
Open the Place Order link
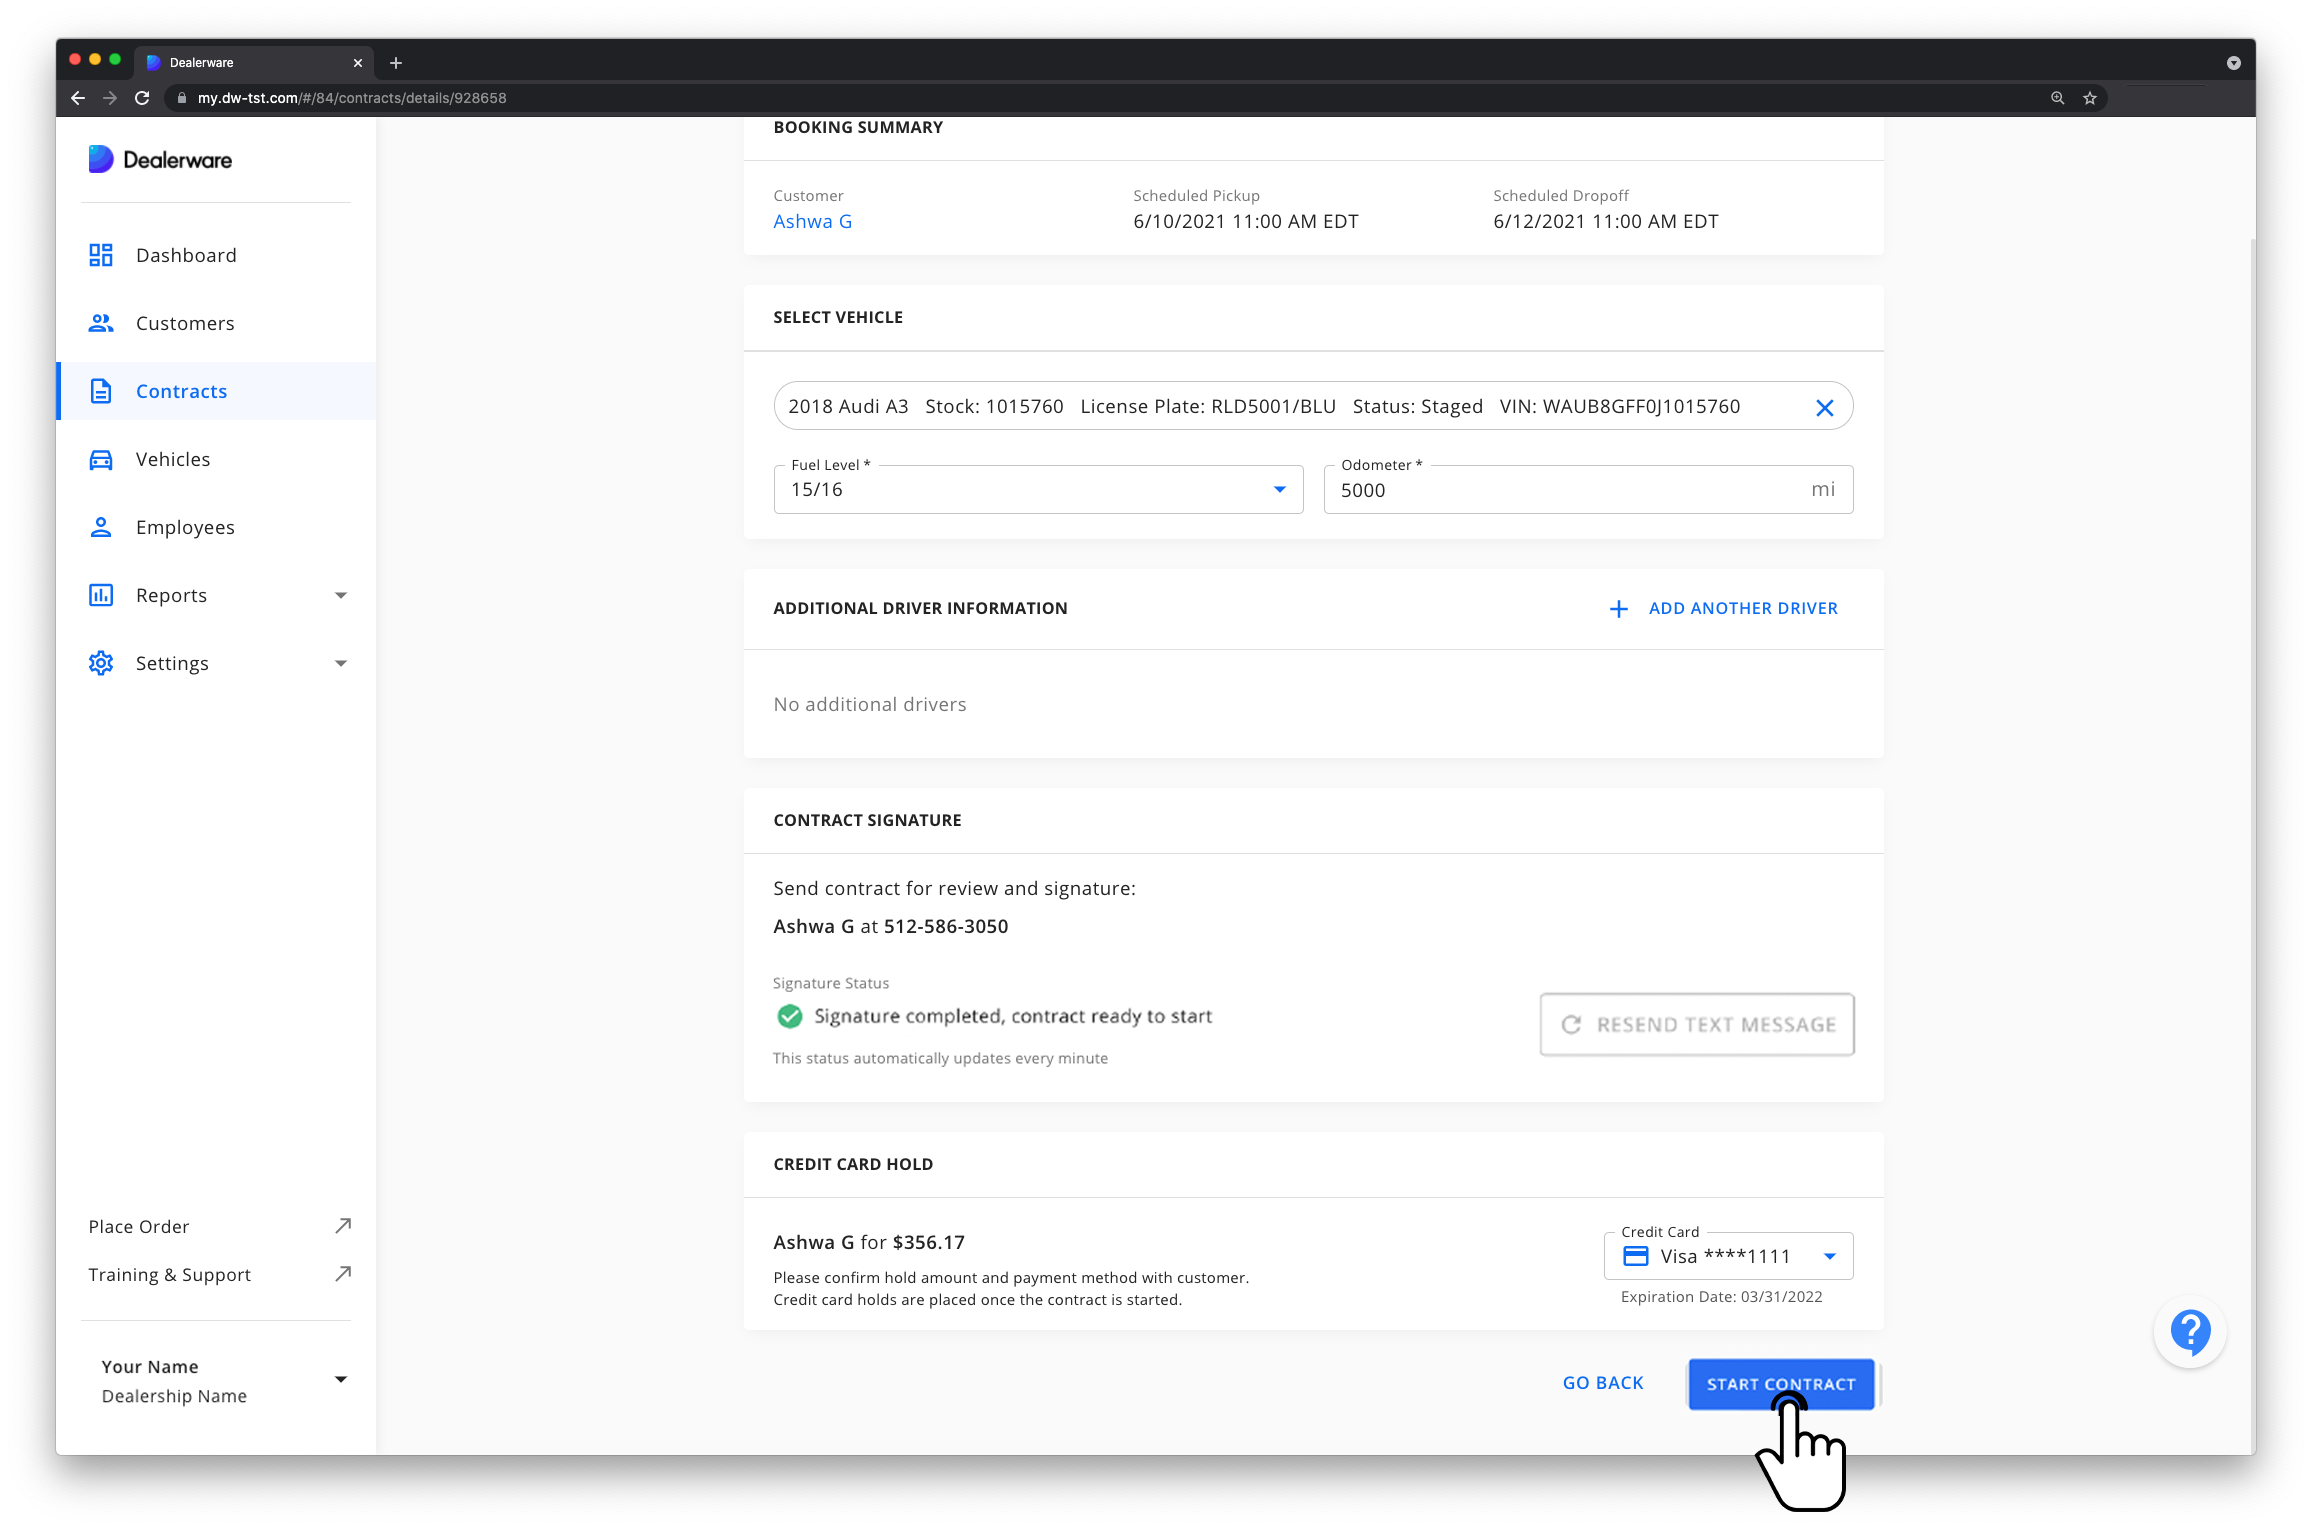point(220,1226)
